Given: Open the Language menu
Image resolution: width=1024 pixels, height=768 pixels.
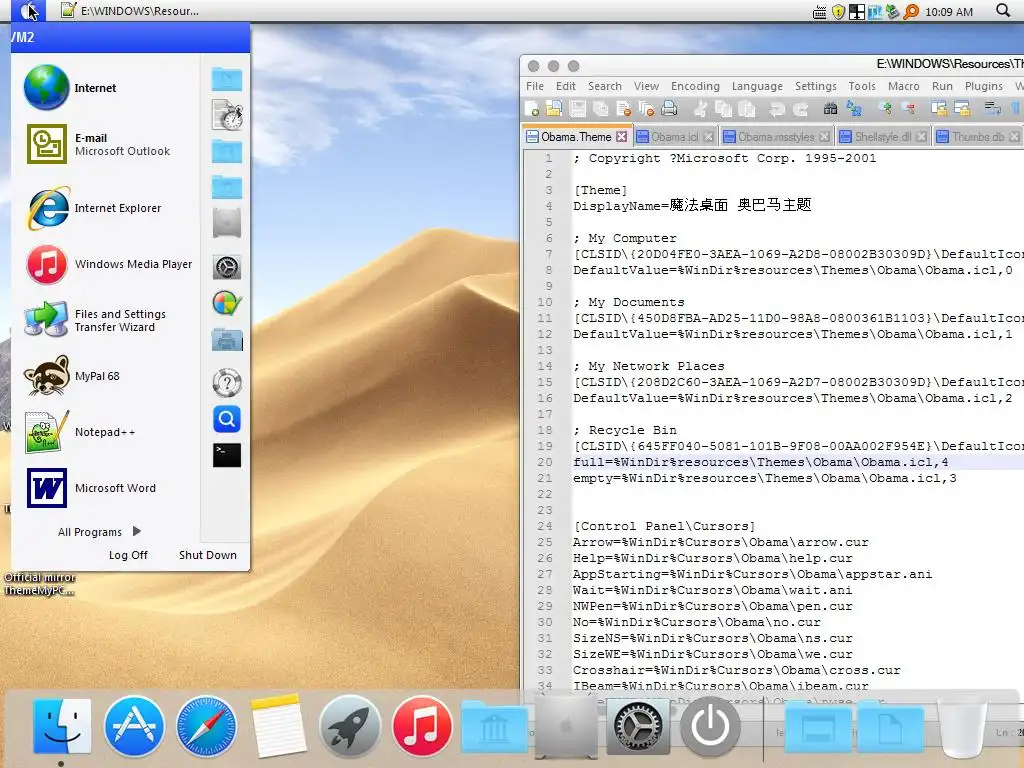Looking at the screenshot, I should click(x=757, y=86).
